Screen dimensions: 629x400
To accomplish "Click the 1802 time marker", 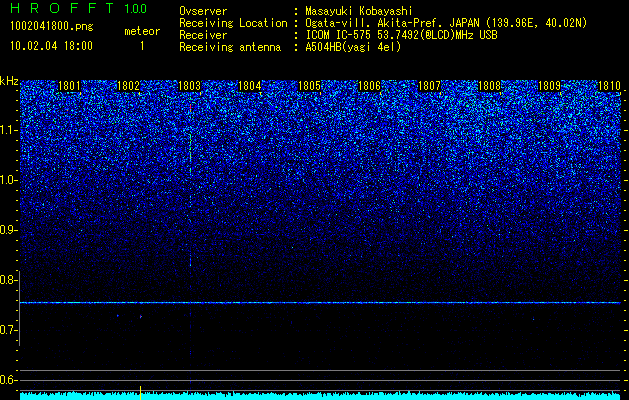I will [x=128, y=86].
